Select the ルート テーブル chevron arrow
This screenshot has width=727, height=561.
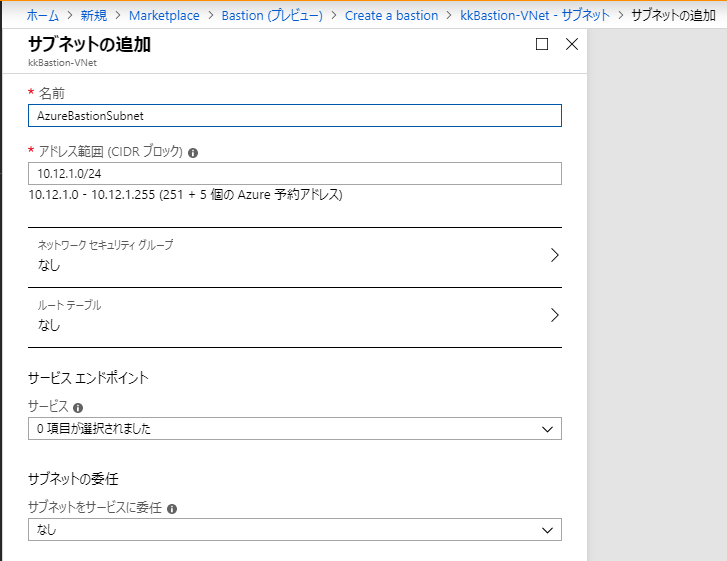click(555, 315)
